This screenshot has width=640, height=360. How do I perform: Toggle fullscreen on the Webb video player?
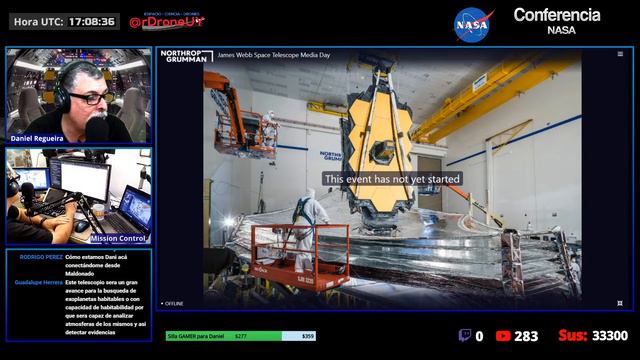coord(620,303)
